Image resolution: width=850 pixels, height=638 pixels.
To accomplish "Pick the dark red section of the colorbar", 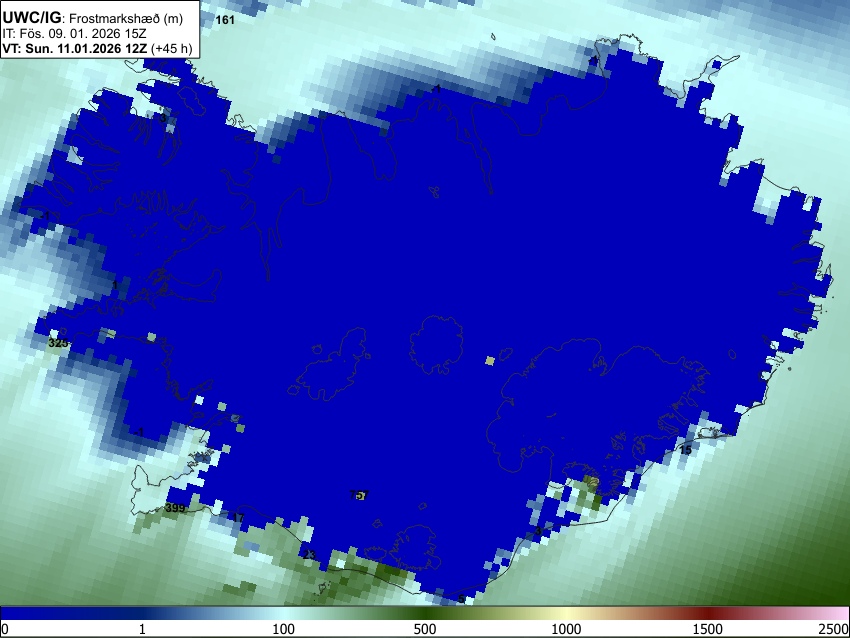I will (707, 613).
